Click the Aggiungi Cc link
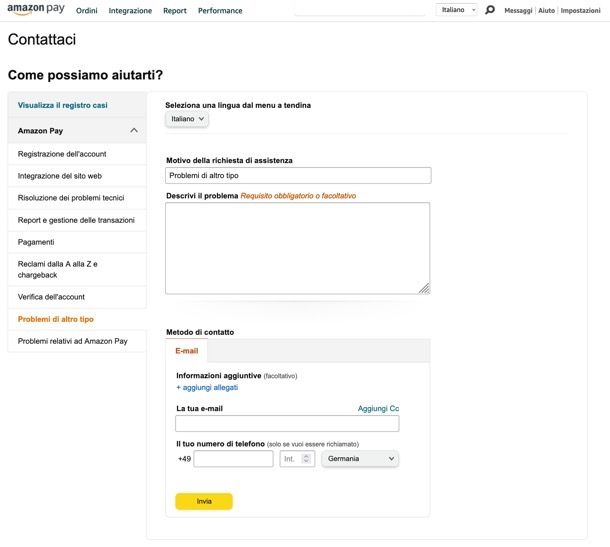This screenshot has width=610, height=547. [378, 408]
